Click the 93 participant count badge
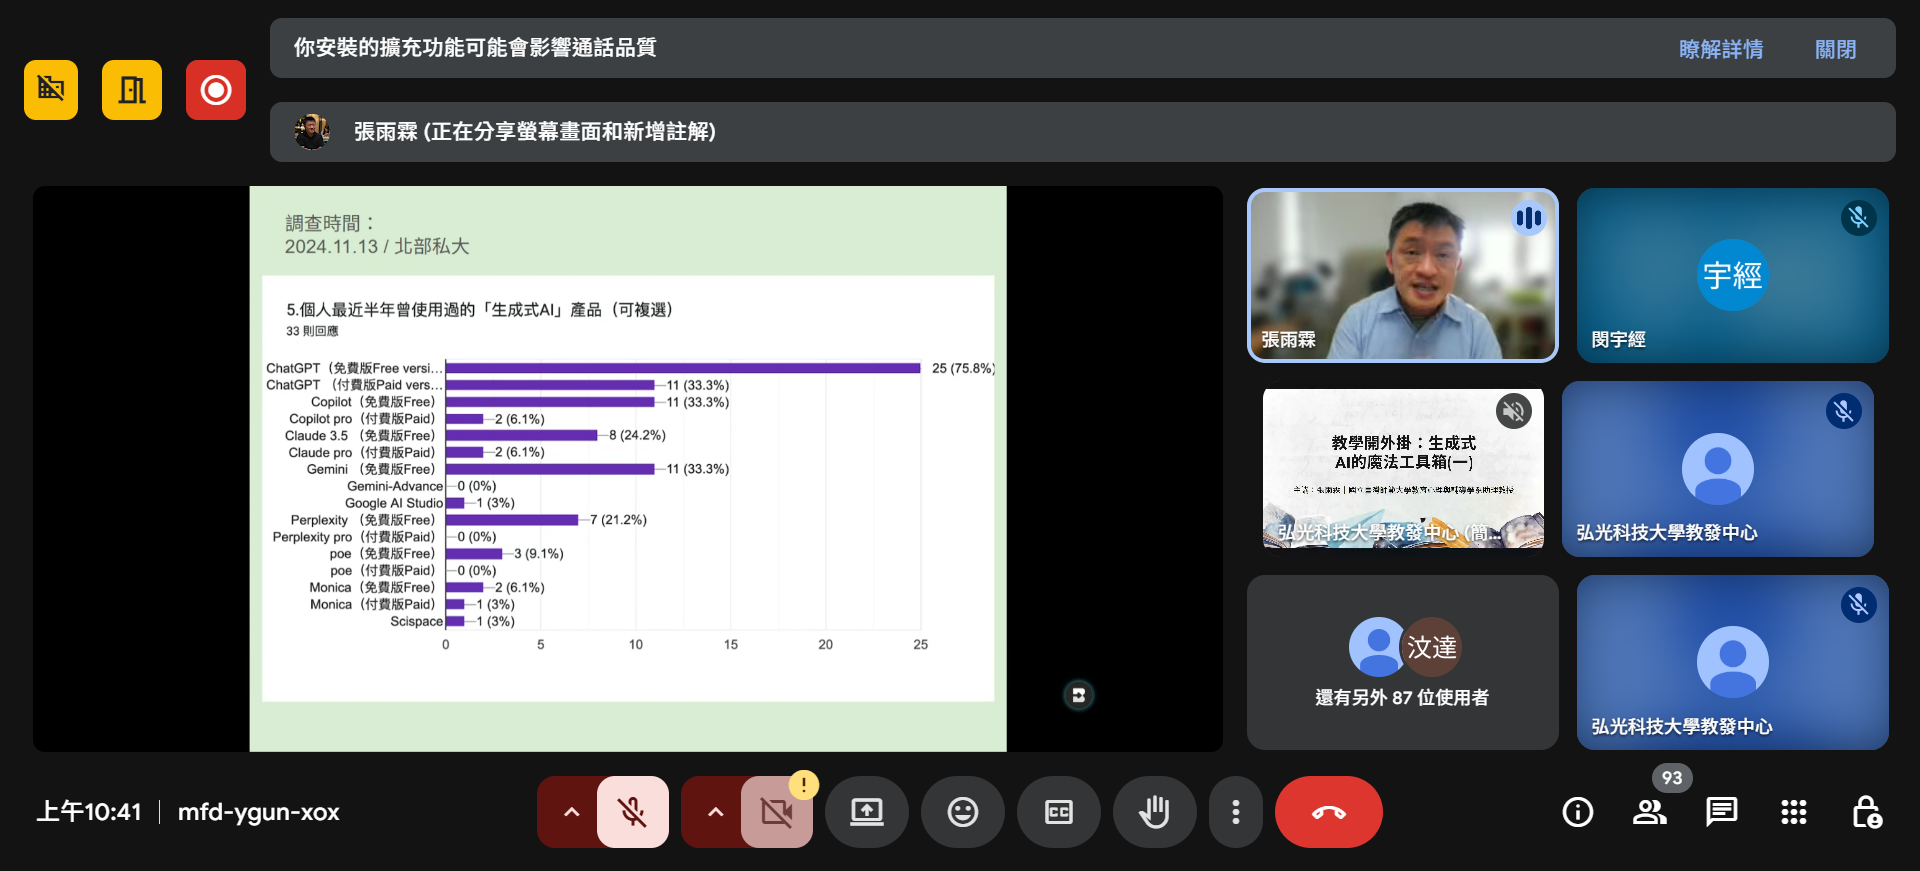The width and height of the screenshot is (1920, 871). point(1672,778)
